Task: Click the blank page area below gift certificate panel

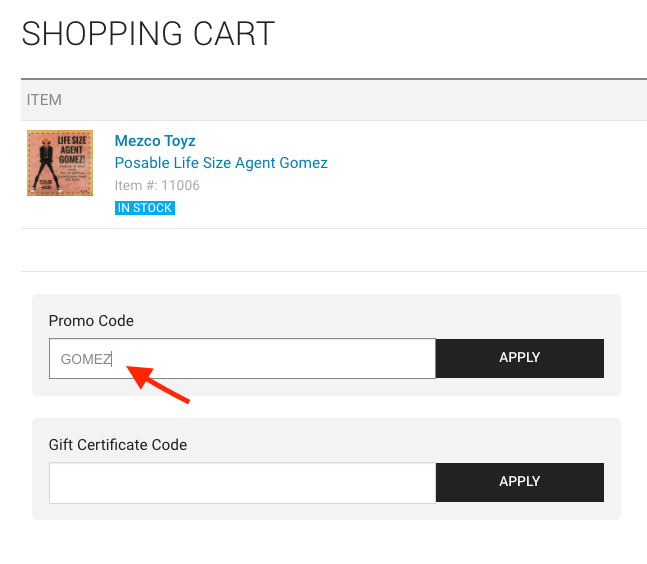Action: click(x=324, y=542)
